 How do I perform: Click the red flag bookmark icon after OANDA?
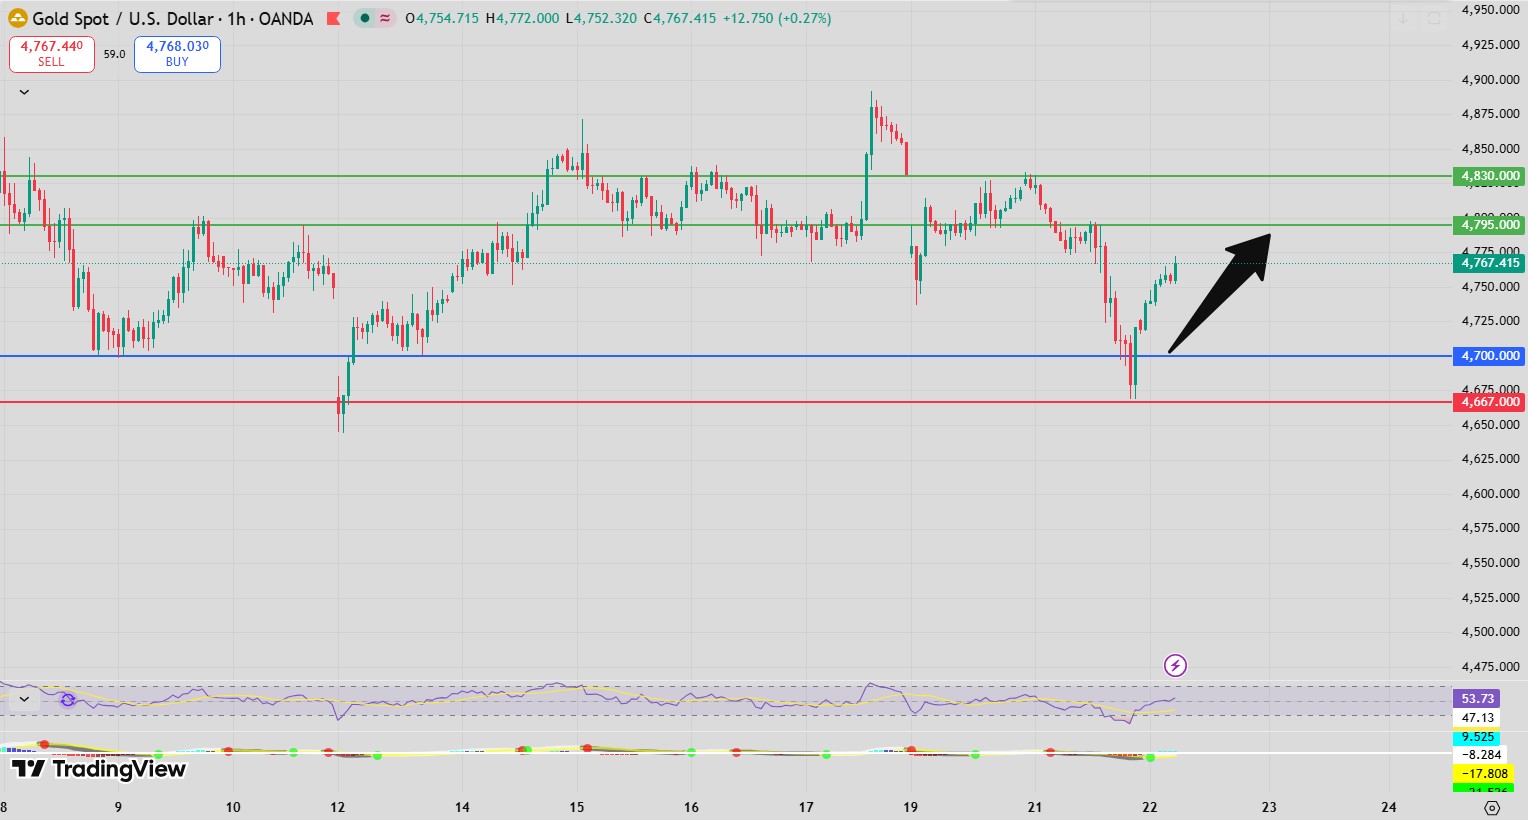[333, 18]
